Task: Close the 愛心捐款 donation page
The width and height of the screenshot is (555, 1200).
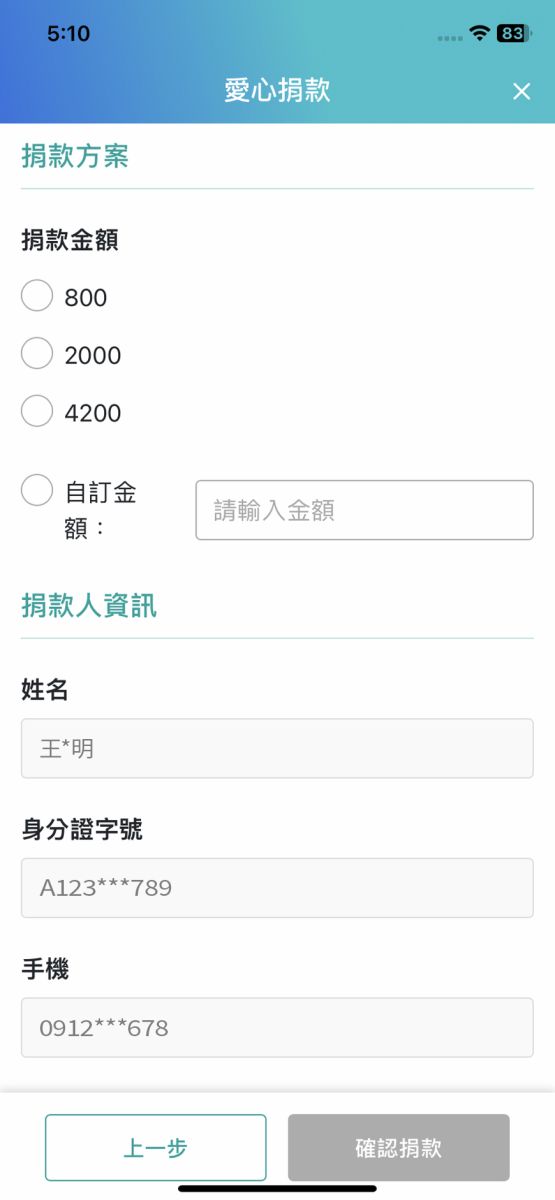Action: click(521, 92)
